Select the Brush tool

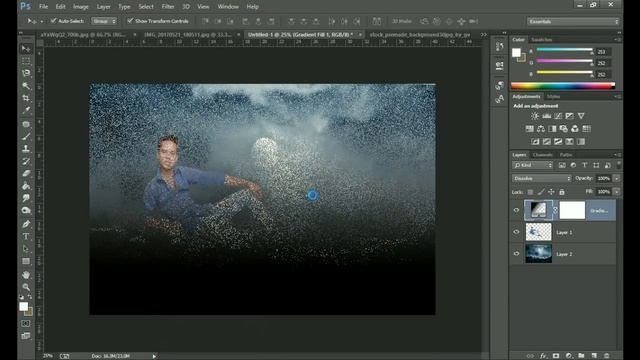pyautogui.click(x=26, y=136)
